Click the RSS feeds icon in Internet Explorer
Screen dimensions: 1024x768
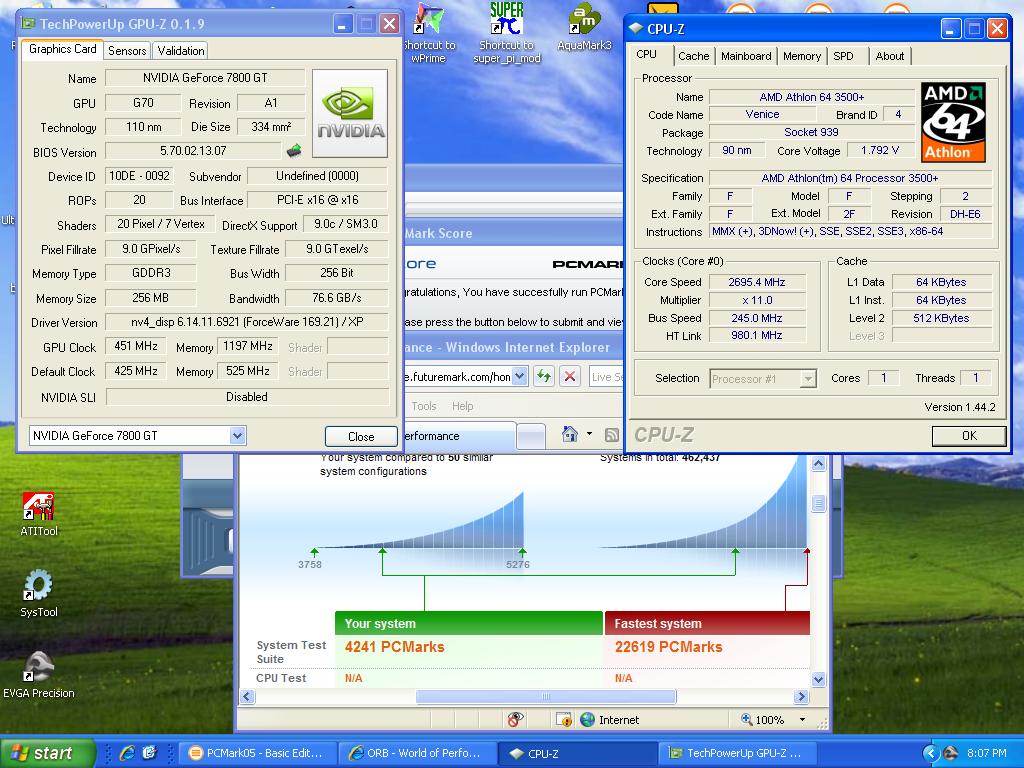(612, 435)
